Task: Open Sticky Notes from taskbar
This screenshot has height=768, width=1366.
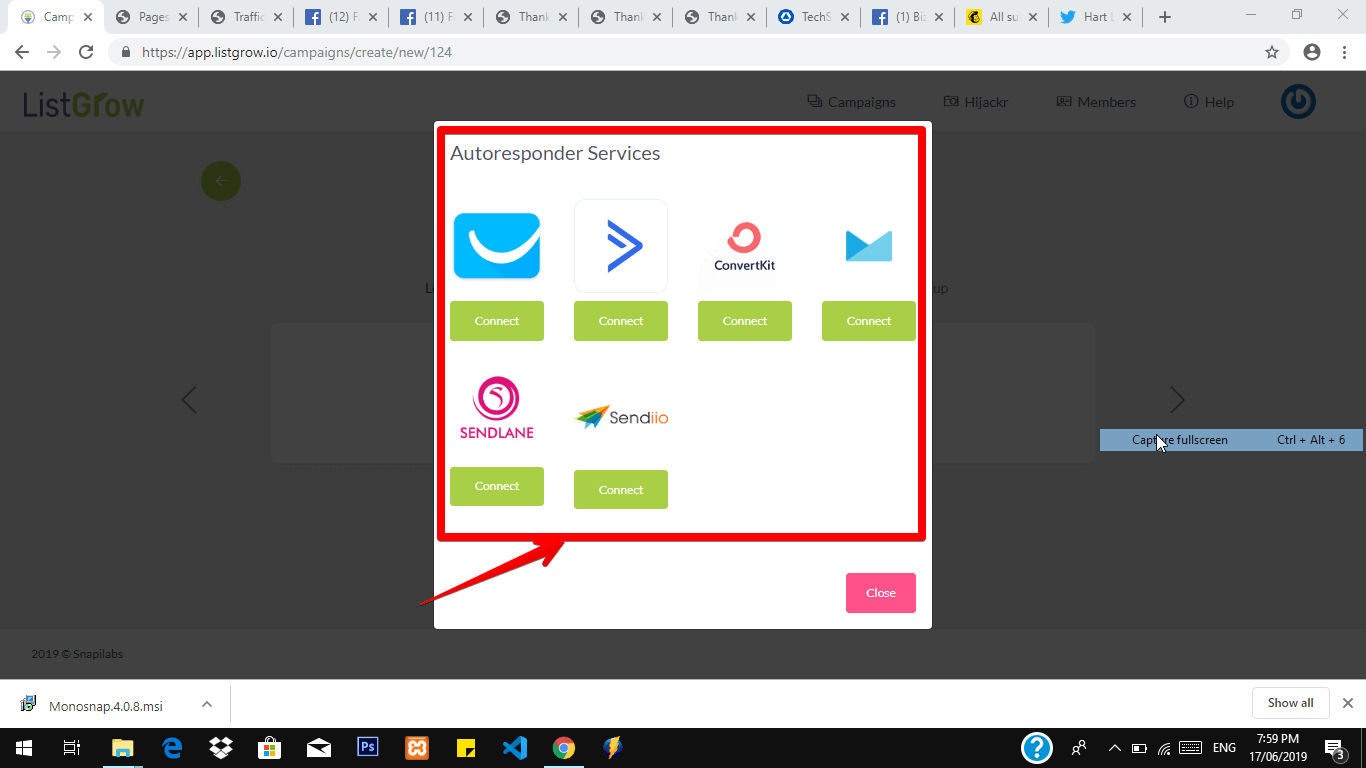Action: tap(466, 747)
